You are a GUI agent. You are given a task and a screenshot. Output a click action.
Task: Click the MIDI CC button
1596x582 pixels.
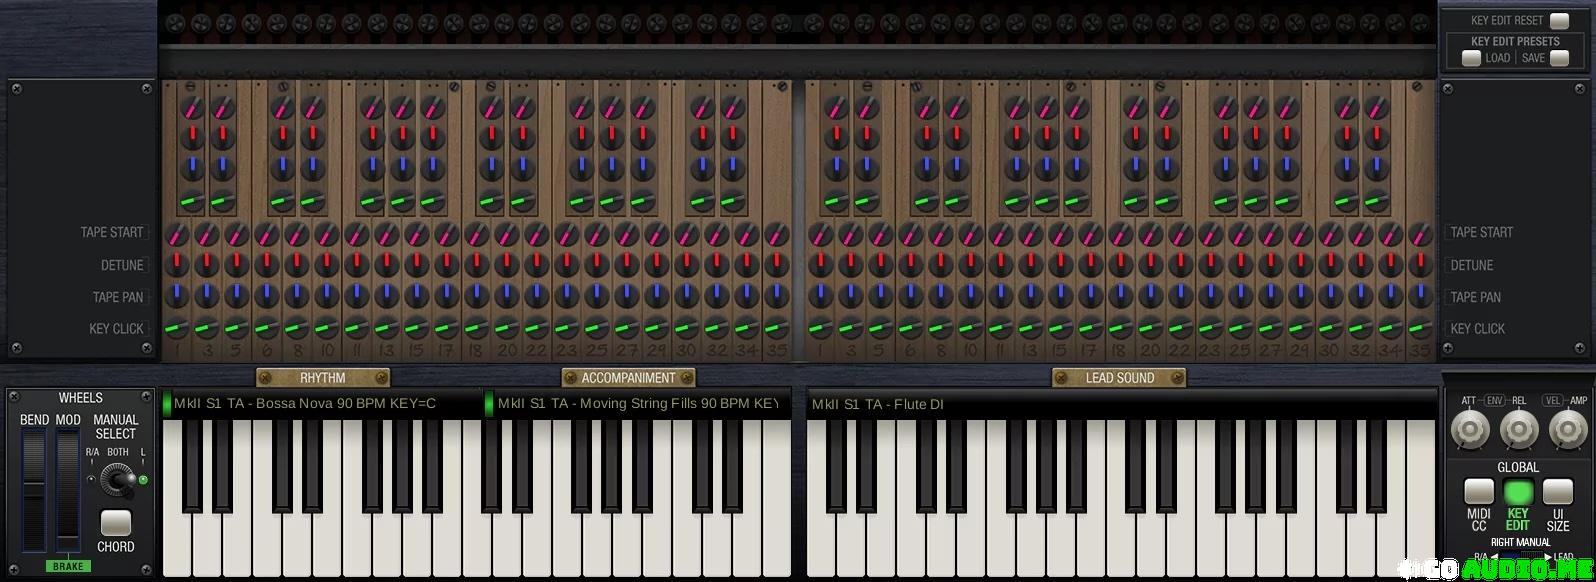pyautogui.click(x=1479, y=492)
